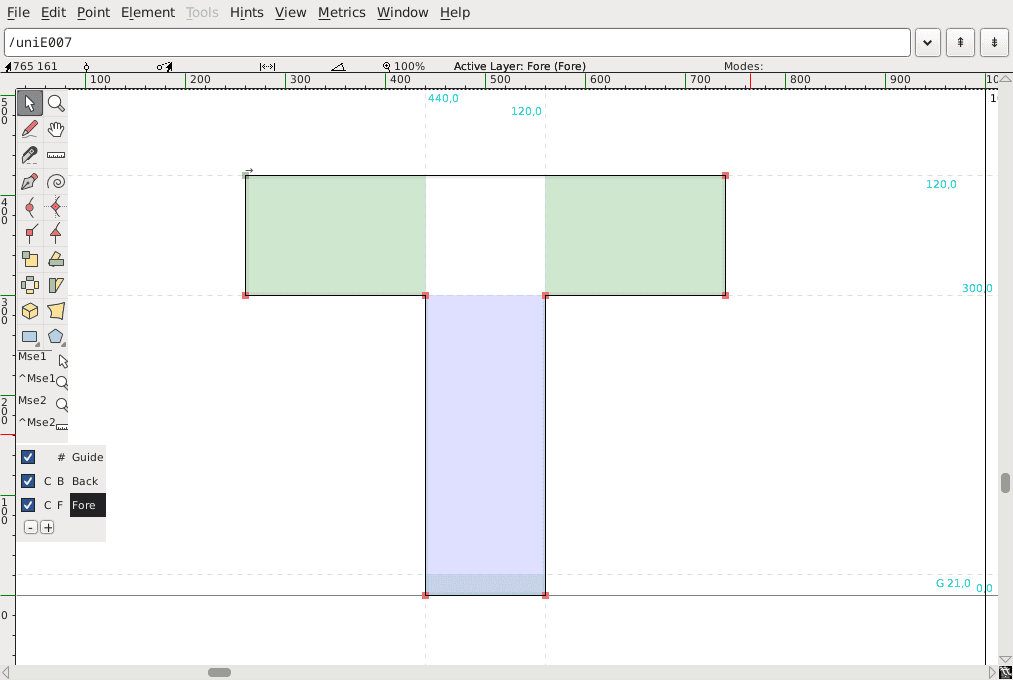Select the Perspective transform tool

coord(56,311)
